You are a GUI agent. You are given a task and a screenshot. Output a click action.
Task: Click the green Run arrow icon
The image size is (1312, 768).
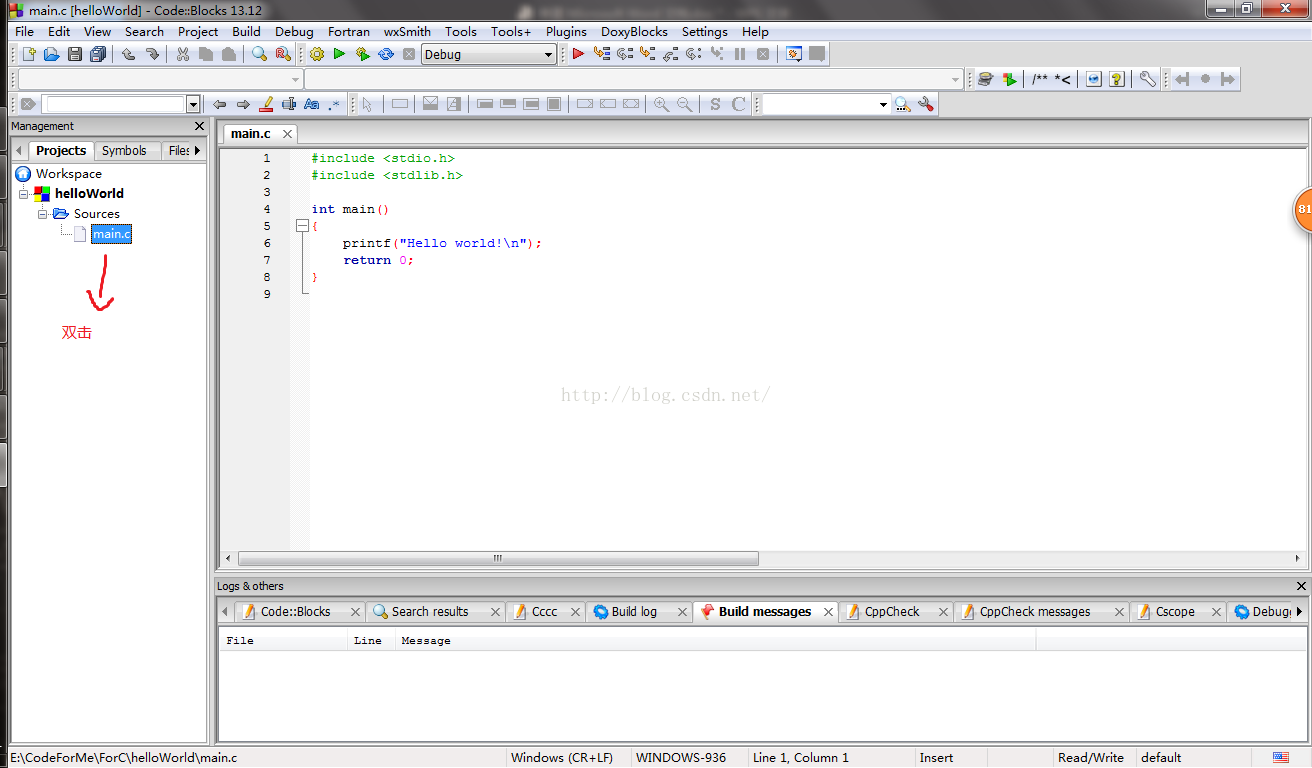(339, 54)
